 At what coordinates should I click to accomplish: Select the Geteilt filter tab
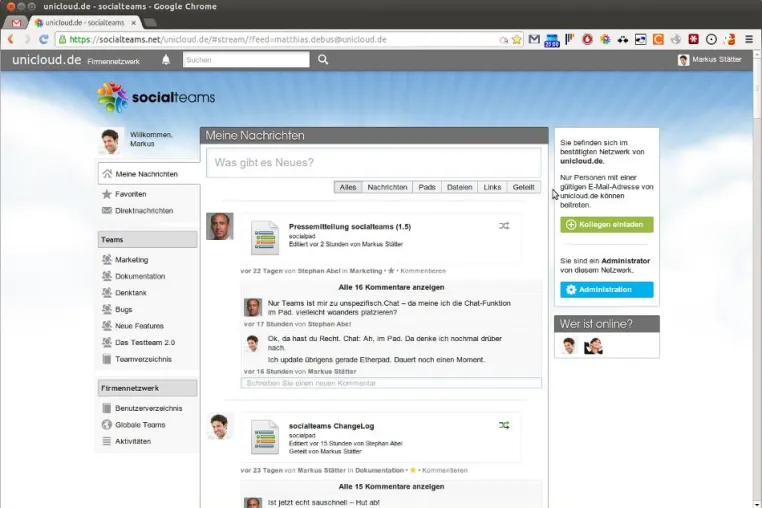coord(523,187)
